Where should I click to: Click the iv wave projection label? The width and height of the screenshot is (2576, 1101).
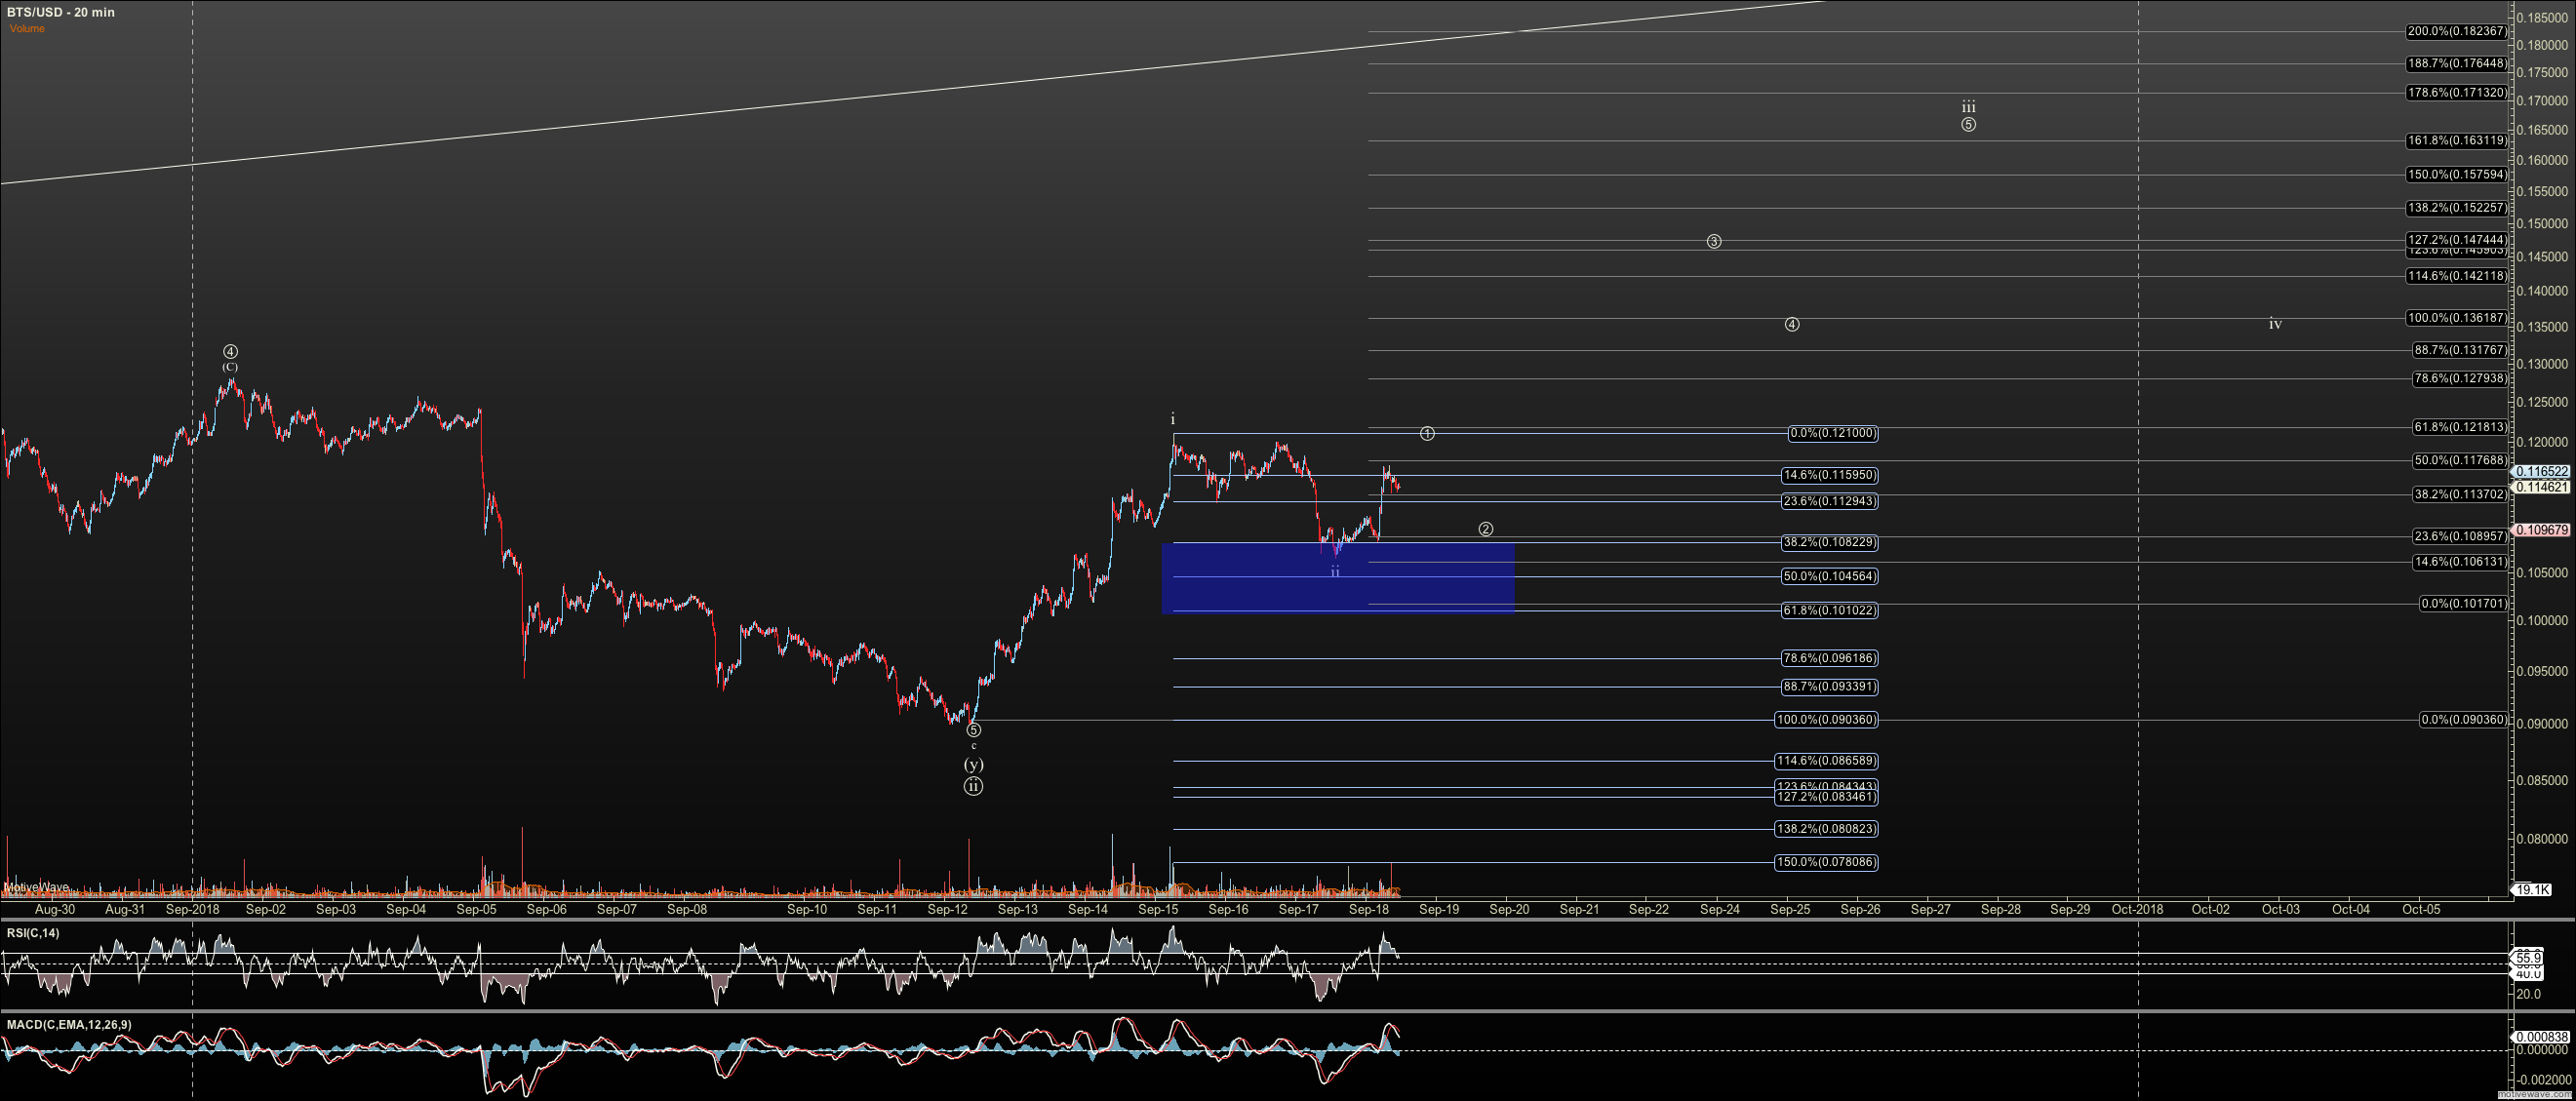coord(2274,324)
